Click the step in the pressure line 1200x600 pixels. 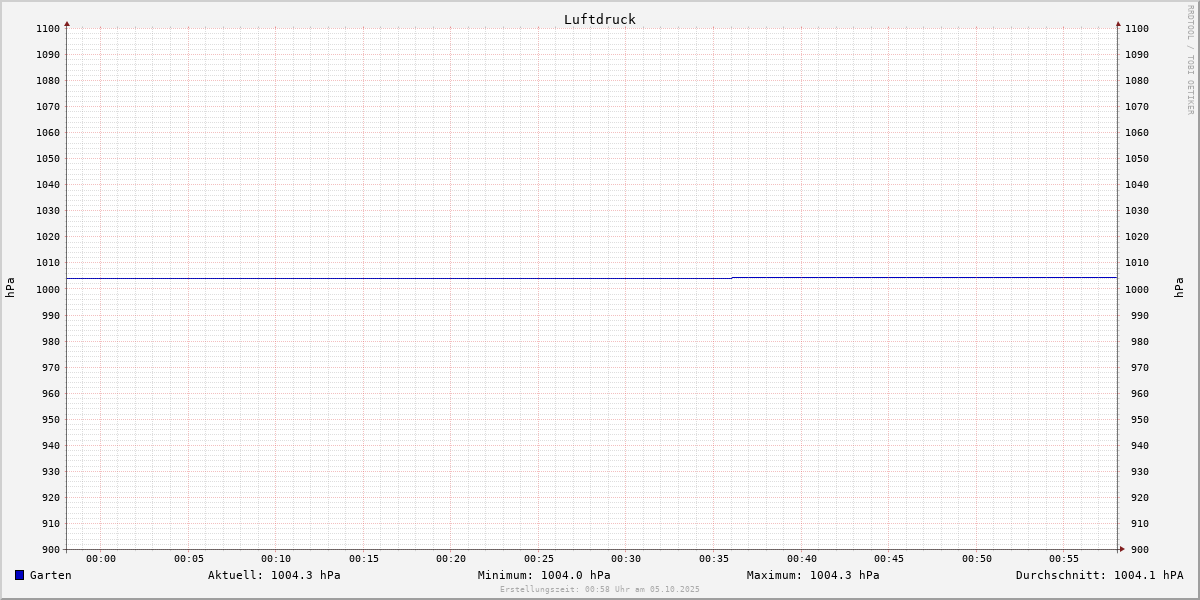[732, 278]
